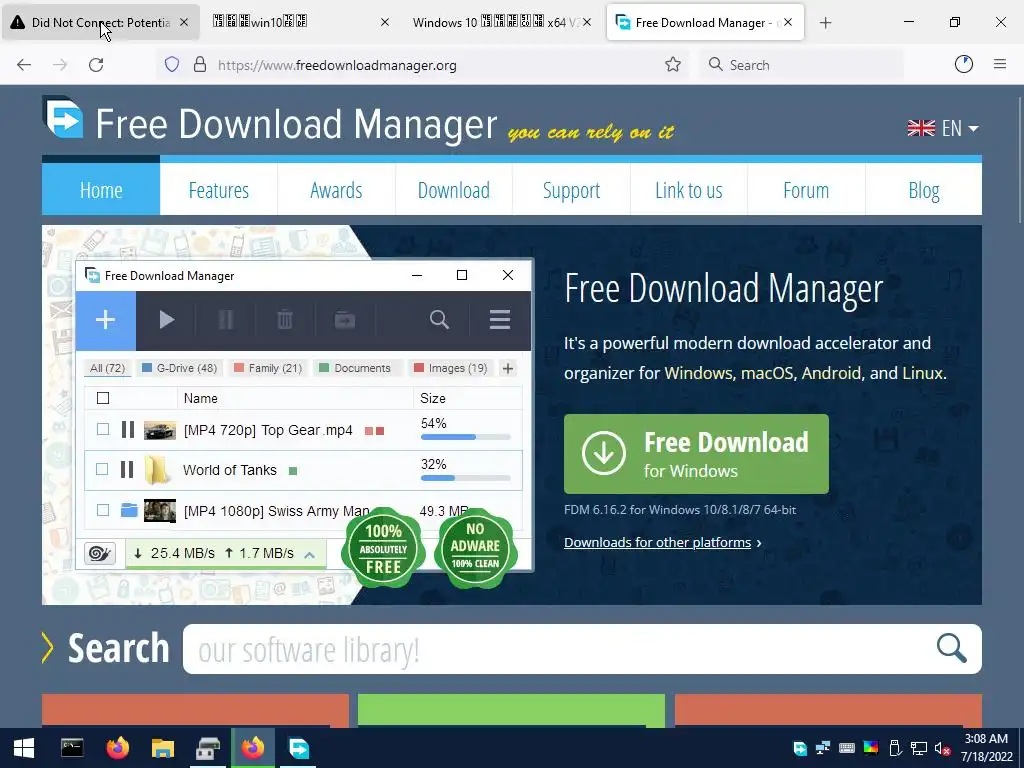The height and width of the screenshot is (768, 1024).
Task: Click the snail mode icon in FDM preview
Action: click(100, 553)
